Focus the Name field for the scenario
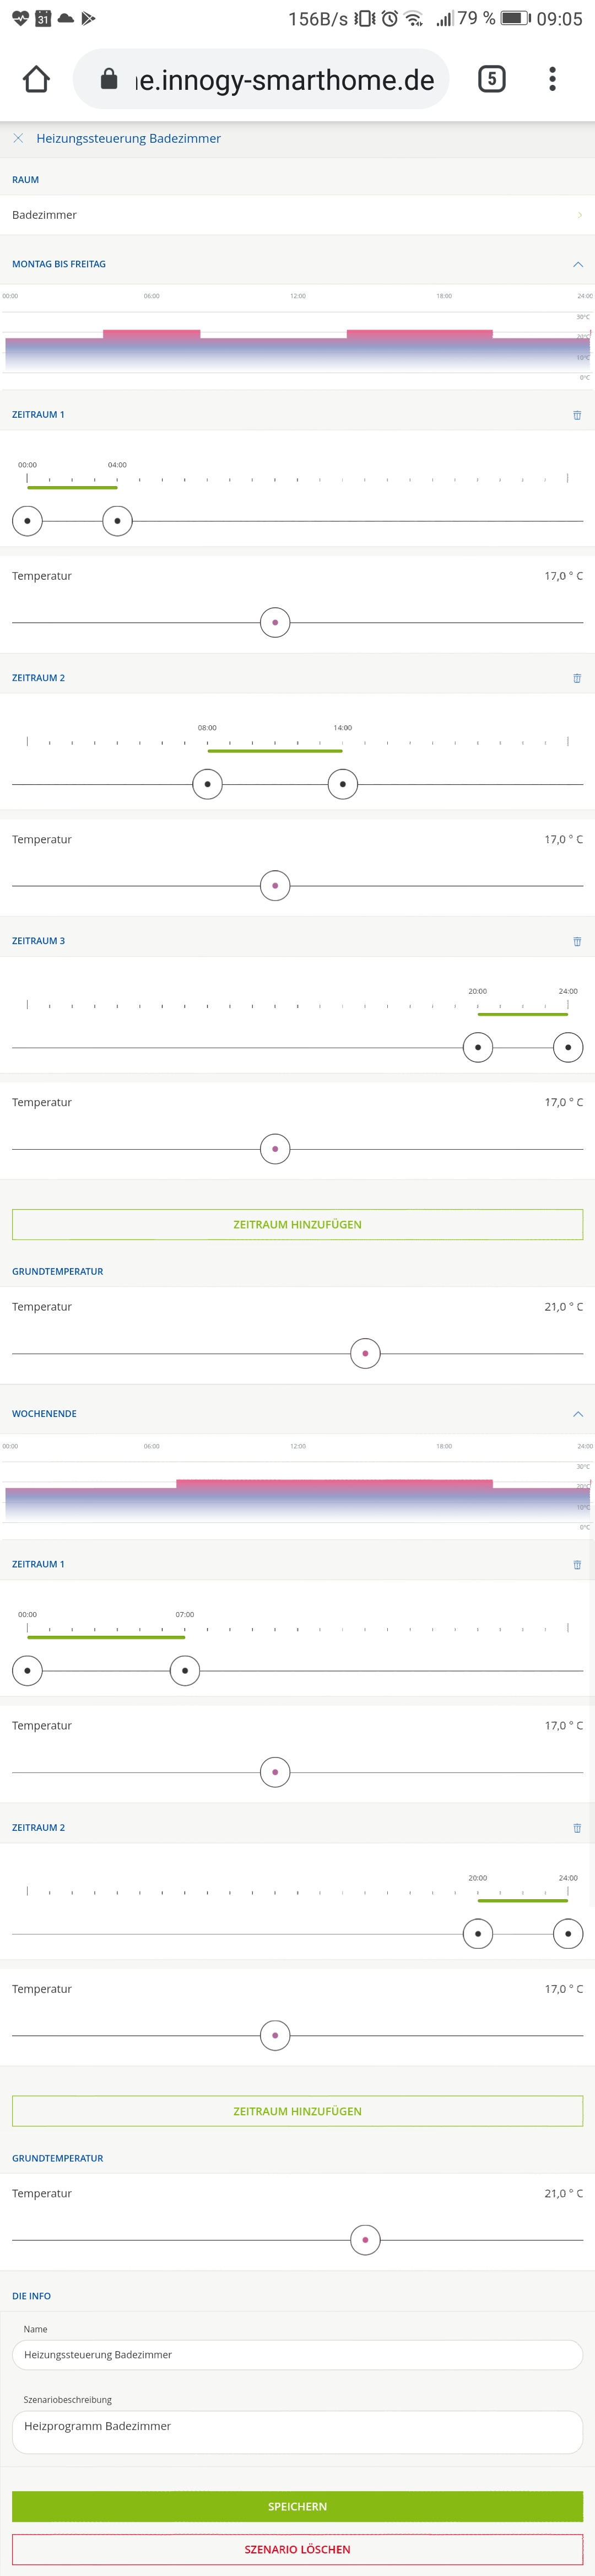This screenshot has width=595, height=2576. click(297, 2355)
